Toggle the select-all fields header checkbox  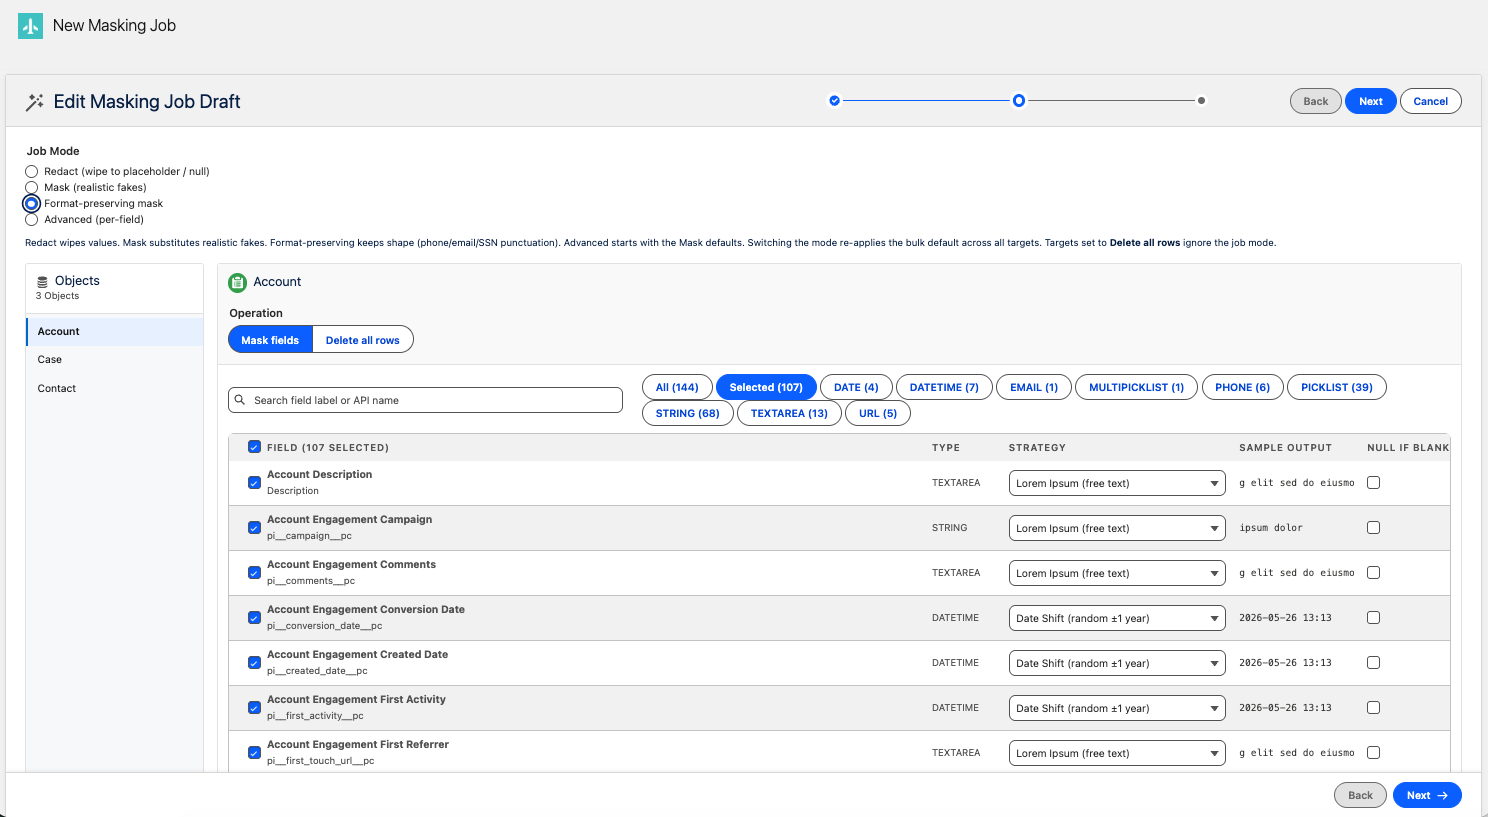point(254,447)
